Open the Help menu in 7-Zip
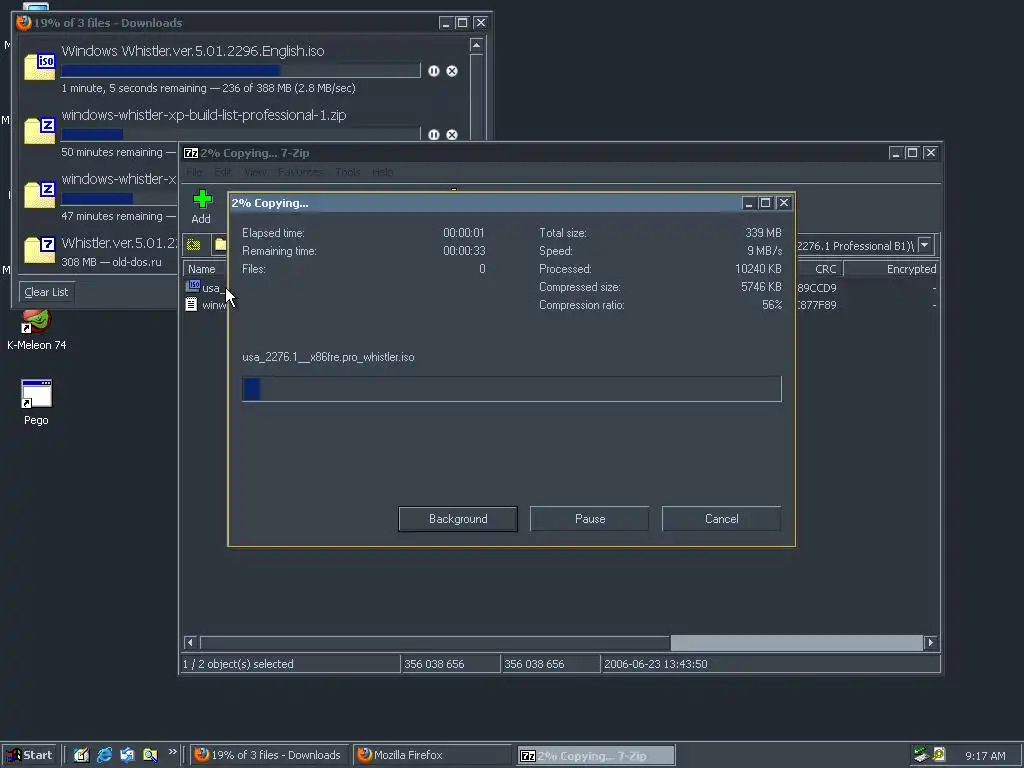 383,172
